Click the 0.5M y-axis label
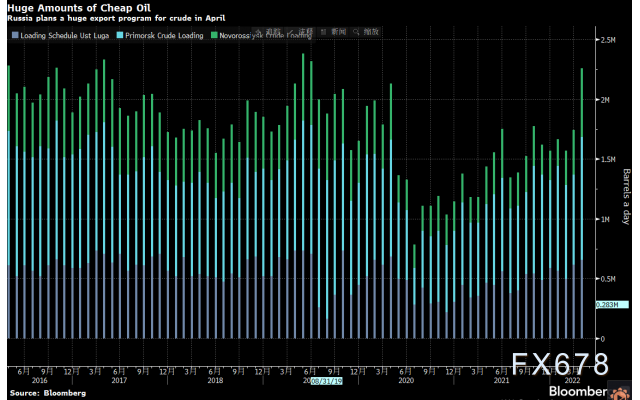The image size is (640, 400). 608,279
